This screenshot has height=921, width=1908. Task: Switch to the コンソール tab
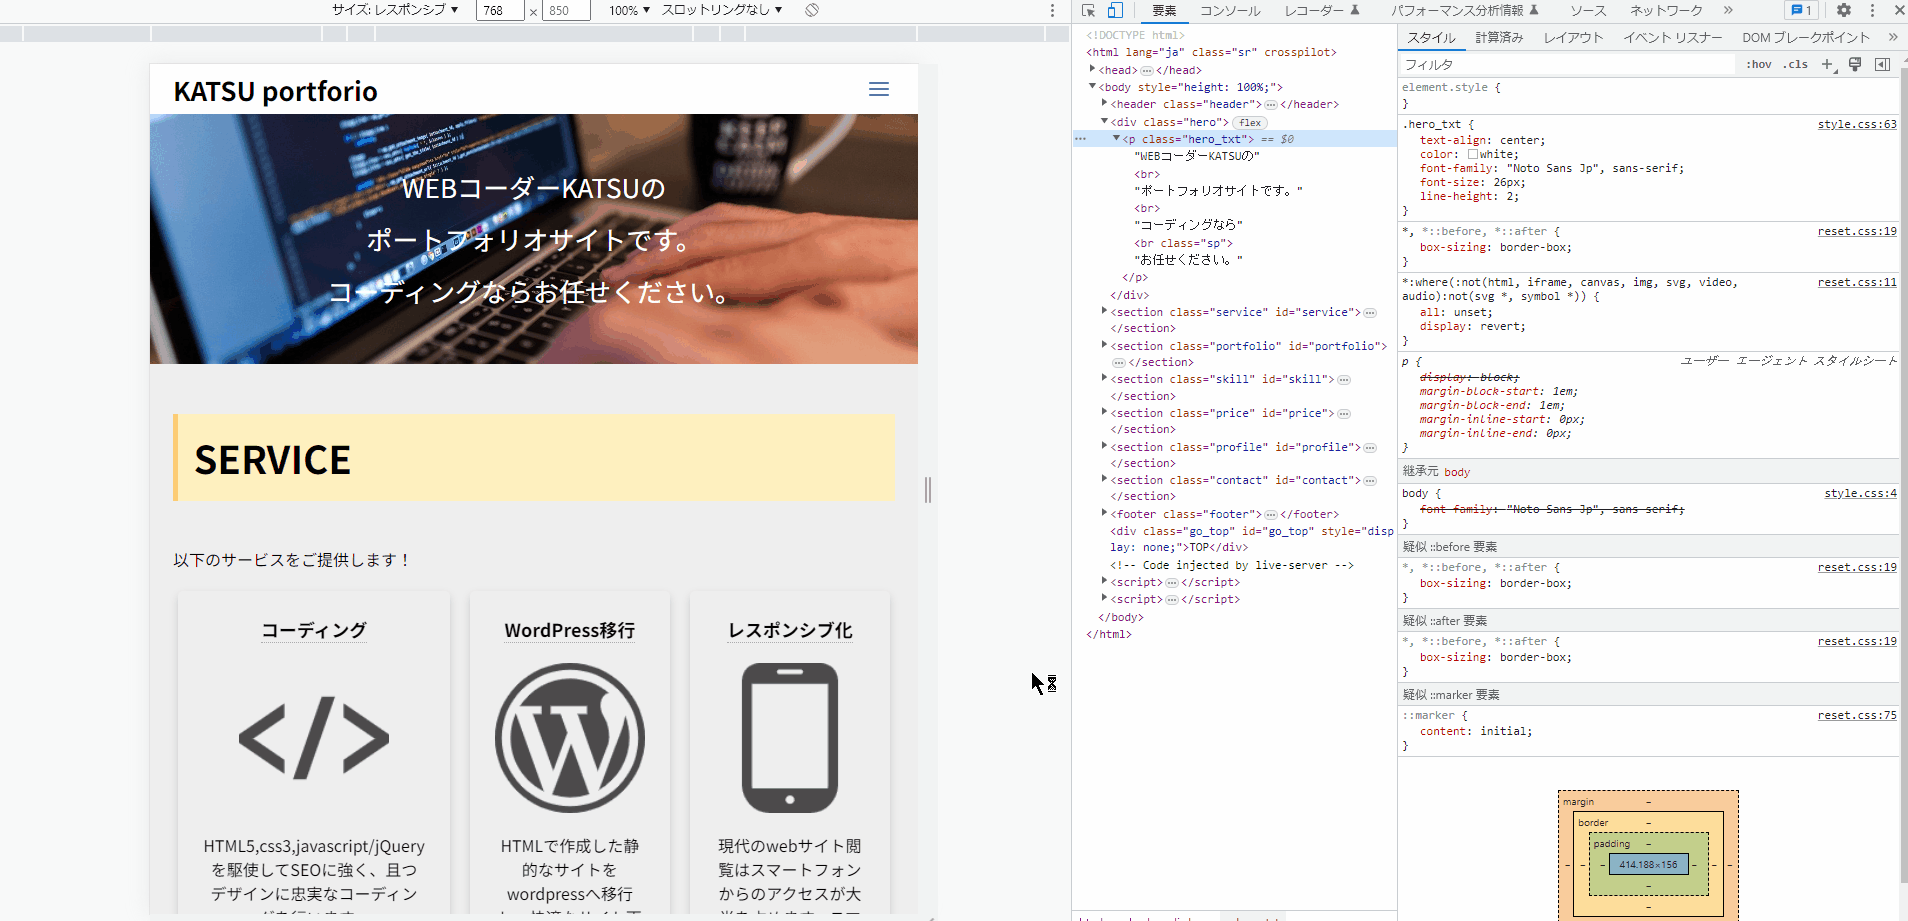(1230, 10)
